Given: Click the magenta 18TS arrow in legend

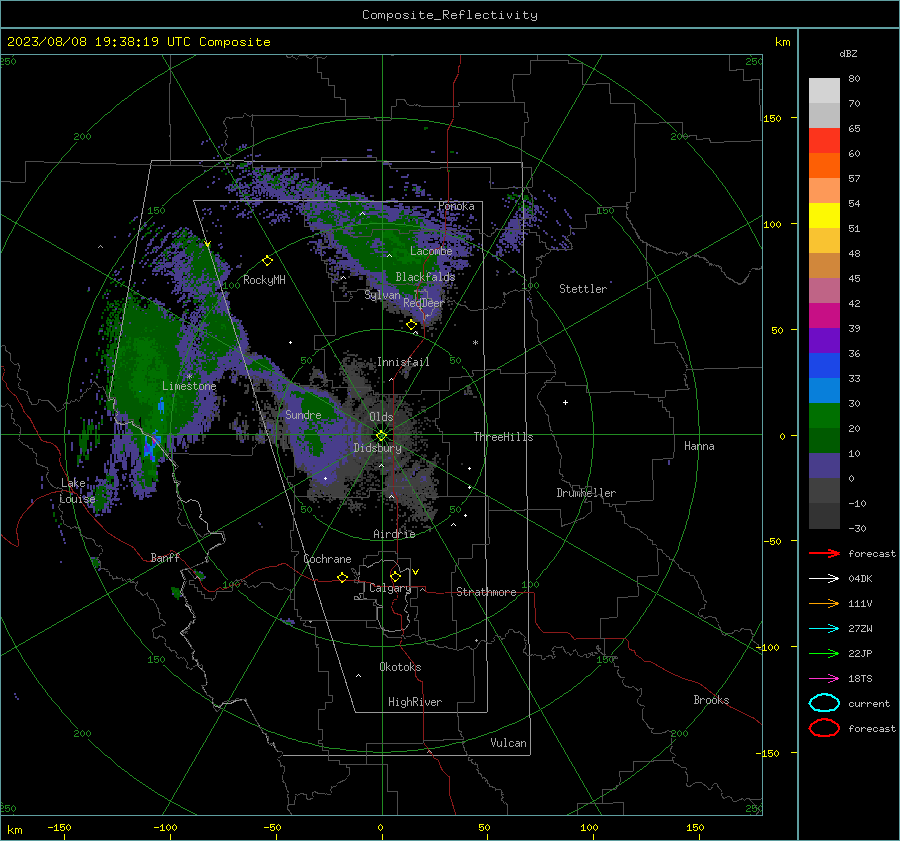Looking at the screenshot, I should (824, 679).
